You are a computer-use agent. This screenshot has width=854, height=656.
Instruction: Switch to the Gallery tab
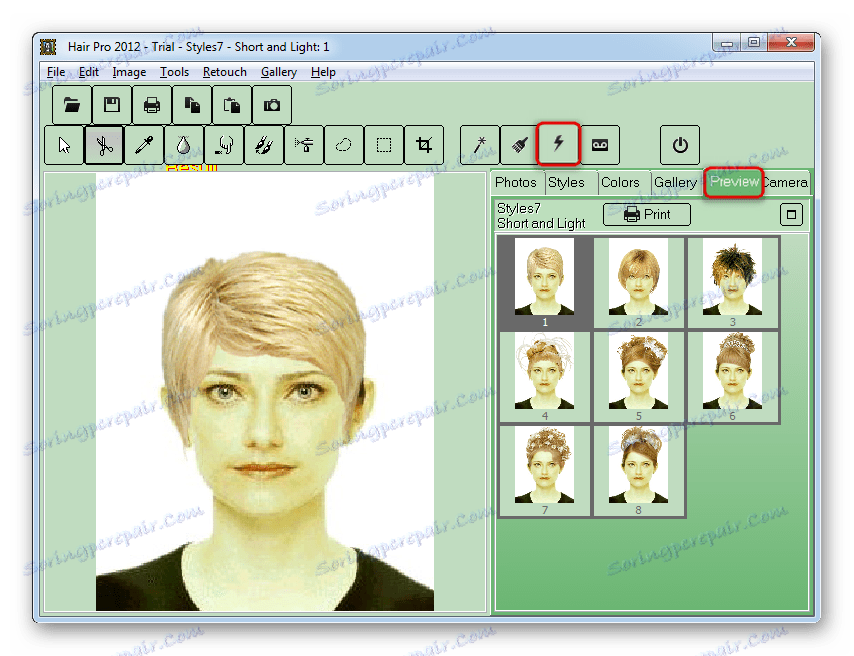(675, 183)
